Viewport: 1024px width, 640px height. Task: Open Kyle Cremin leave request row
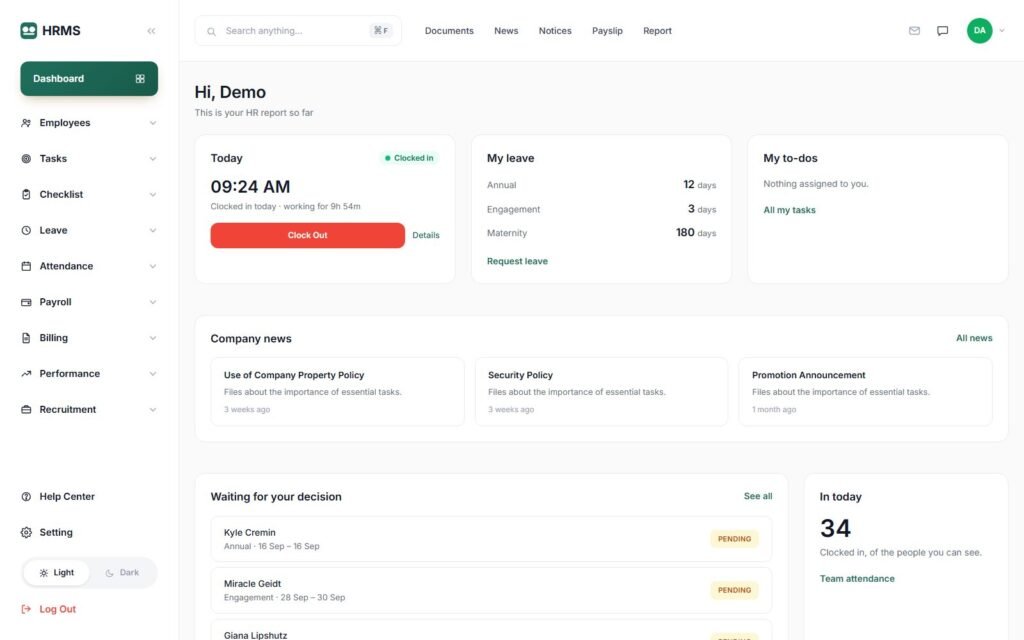point(491,539)
